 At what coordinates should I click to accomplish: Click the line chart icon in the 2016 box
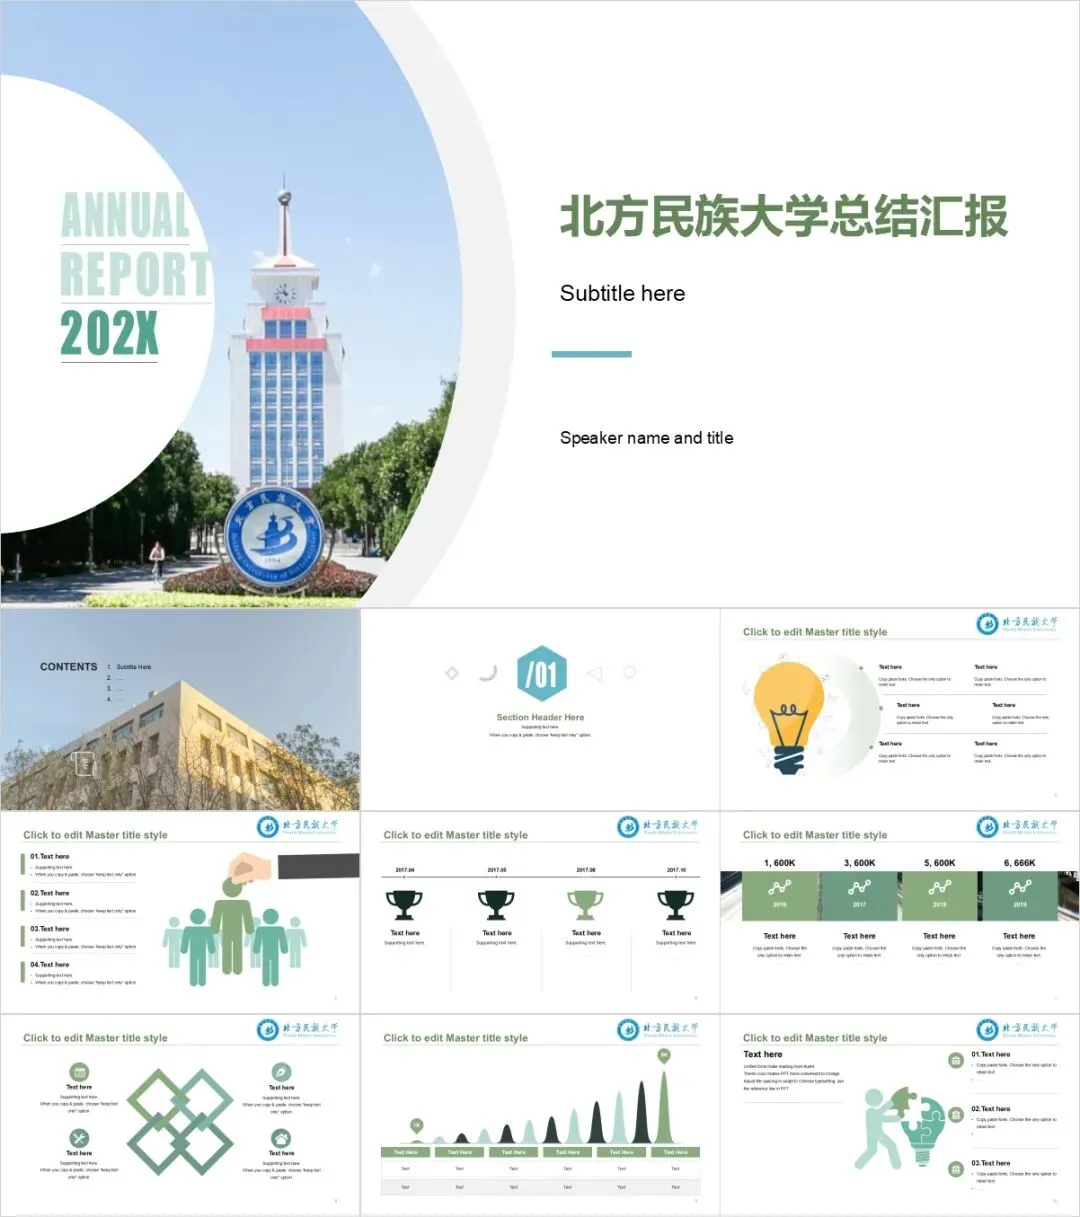[x=779, y=888]
